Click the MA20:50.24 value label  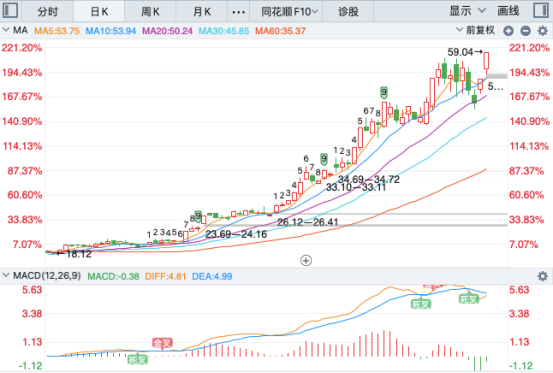tap(168, 31)
